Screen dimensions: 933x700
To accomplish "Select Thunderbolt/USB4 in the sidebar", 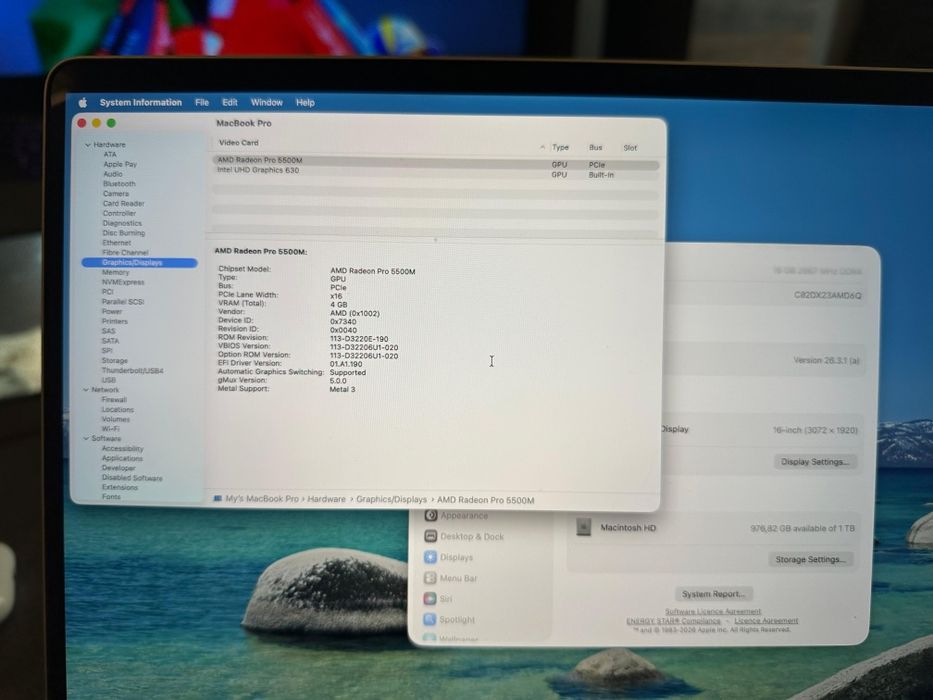I will [132, 370].
